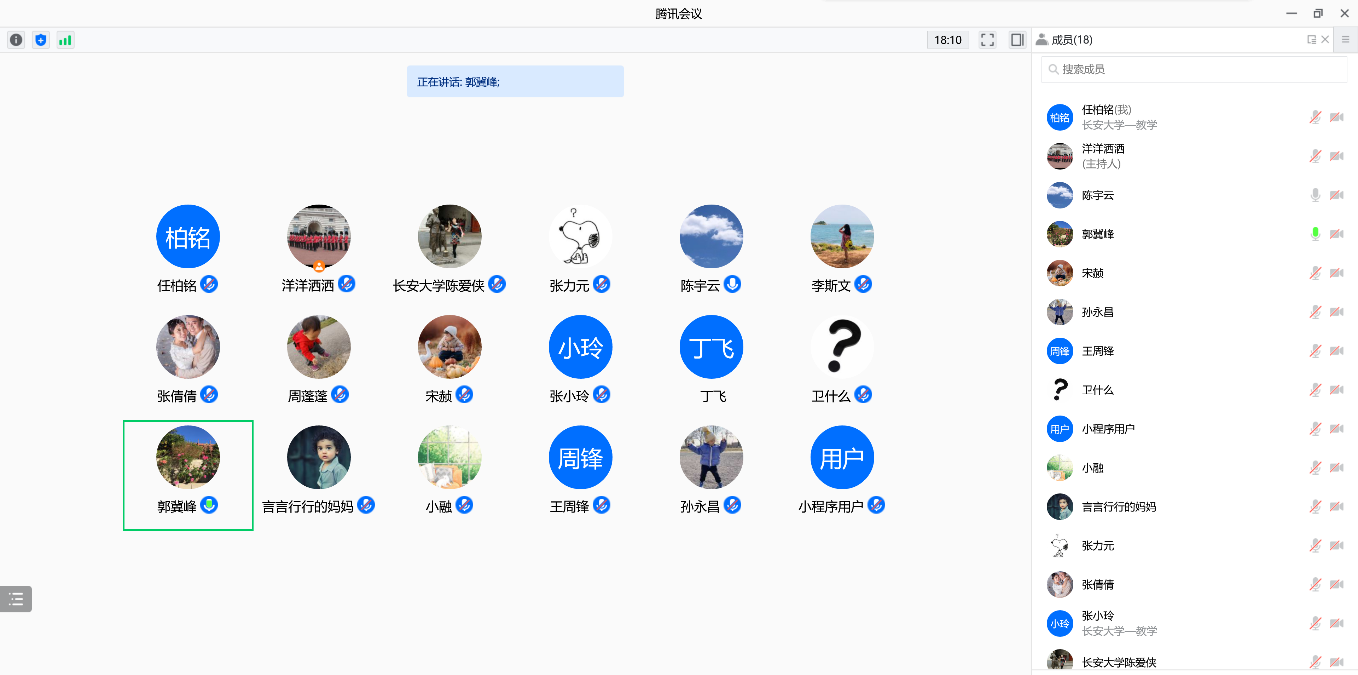Select 郭冀峰's highlighted speaker tile
This screenshot has width=1358, height=675.
tap(188, 475)
